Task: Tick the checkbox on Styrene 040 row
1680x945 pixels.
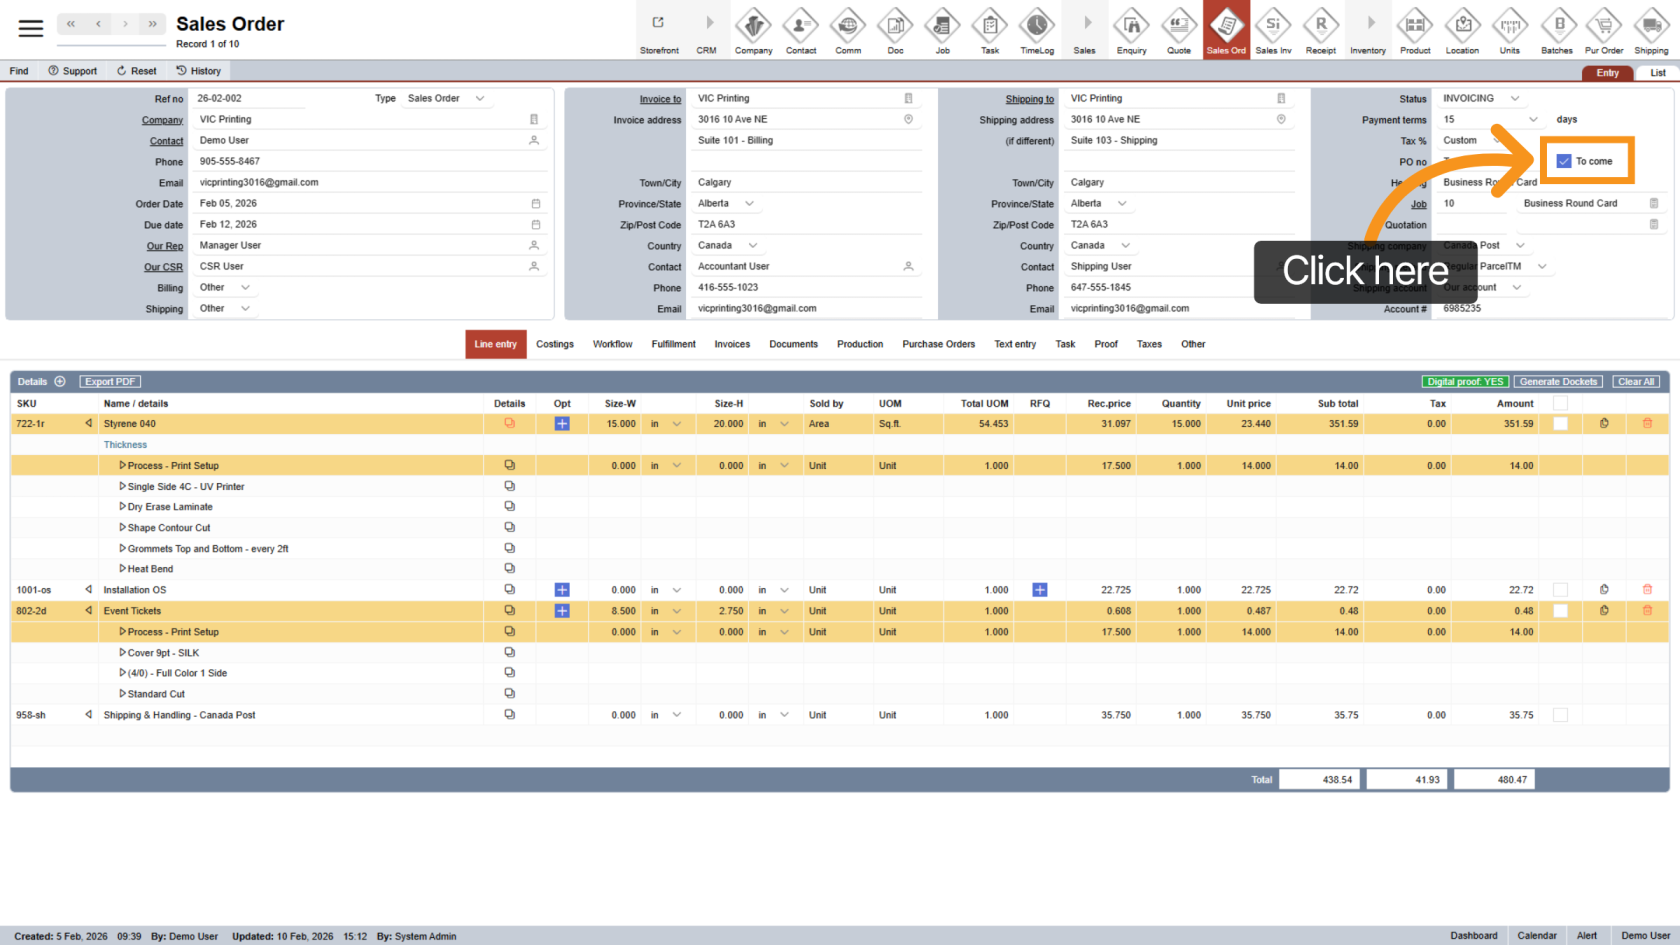Action: (x=1560, y=424)
